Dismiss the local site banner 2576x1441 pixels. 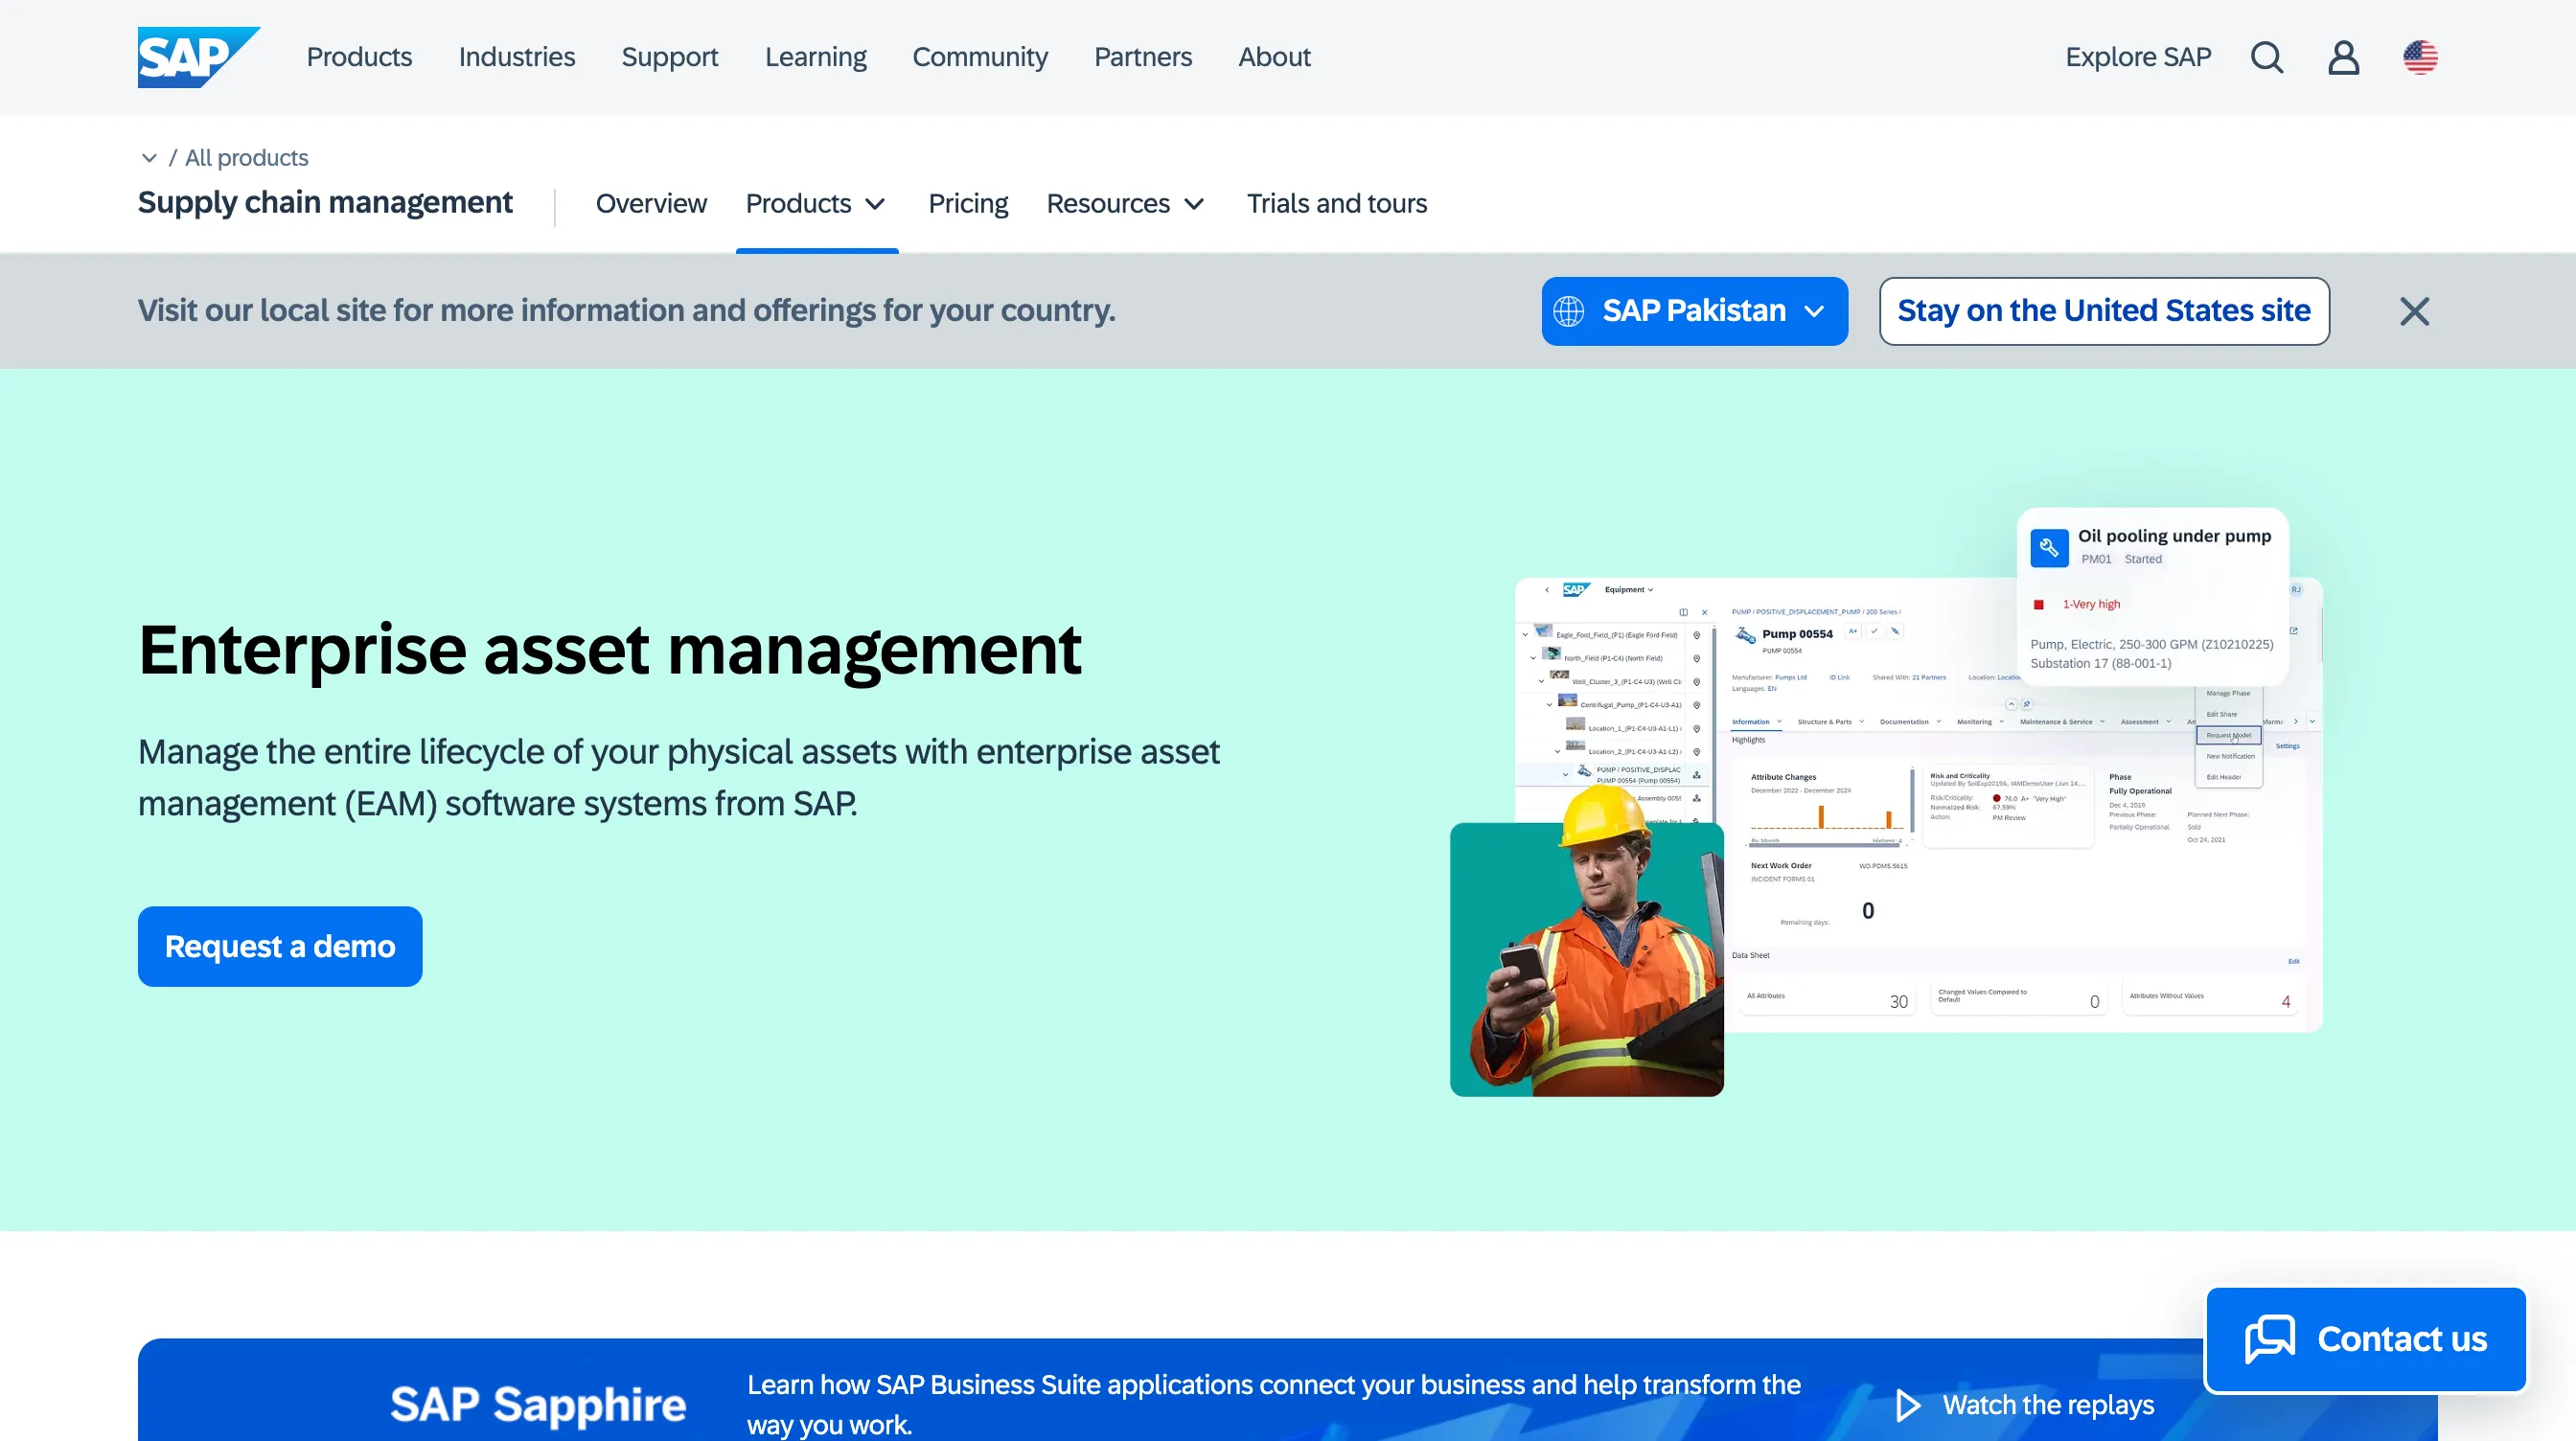(x=2414, y=311)
